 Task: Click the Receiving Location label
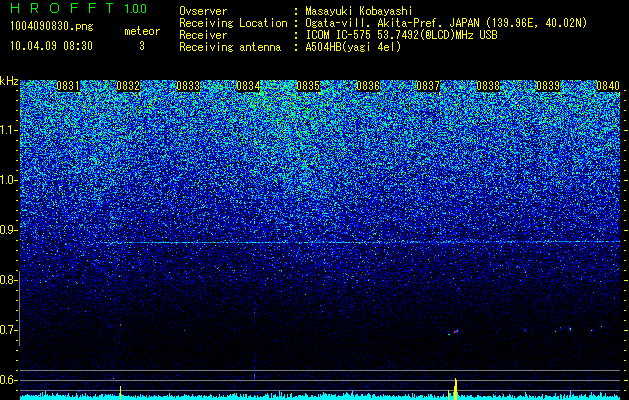[x=233, y=23]
